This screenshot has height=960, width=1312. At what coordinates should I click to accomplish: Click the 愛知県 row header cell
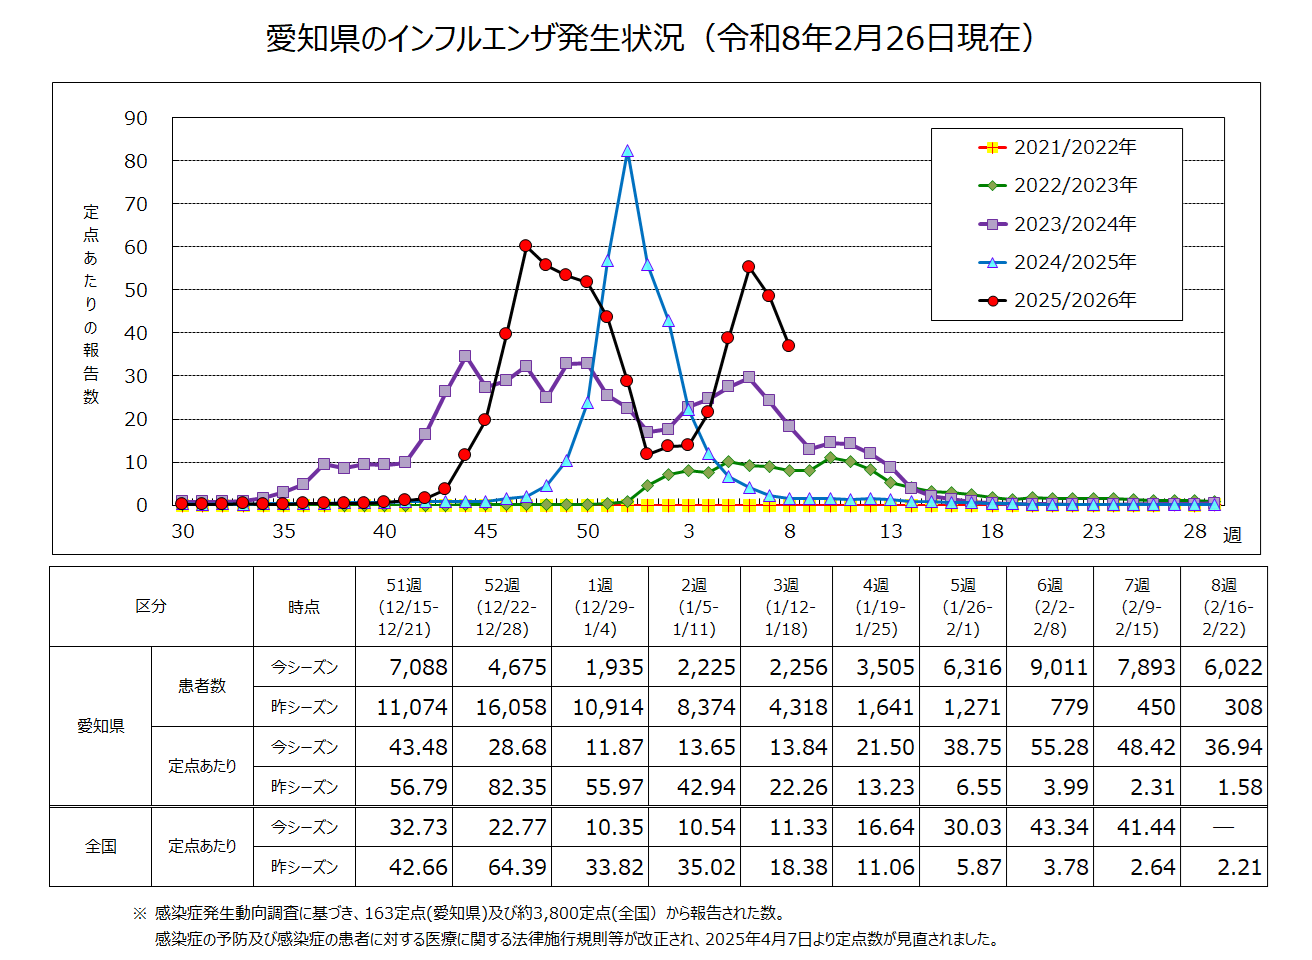click(101, 726)
